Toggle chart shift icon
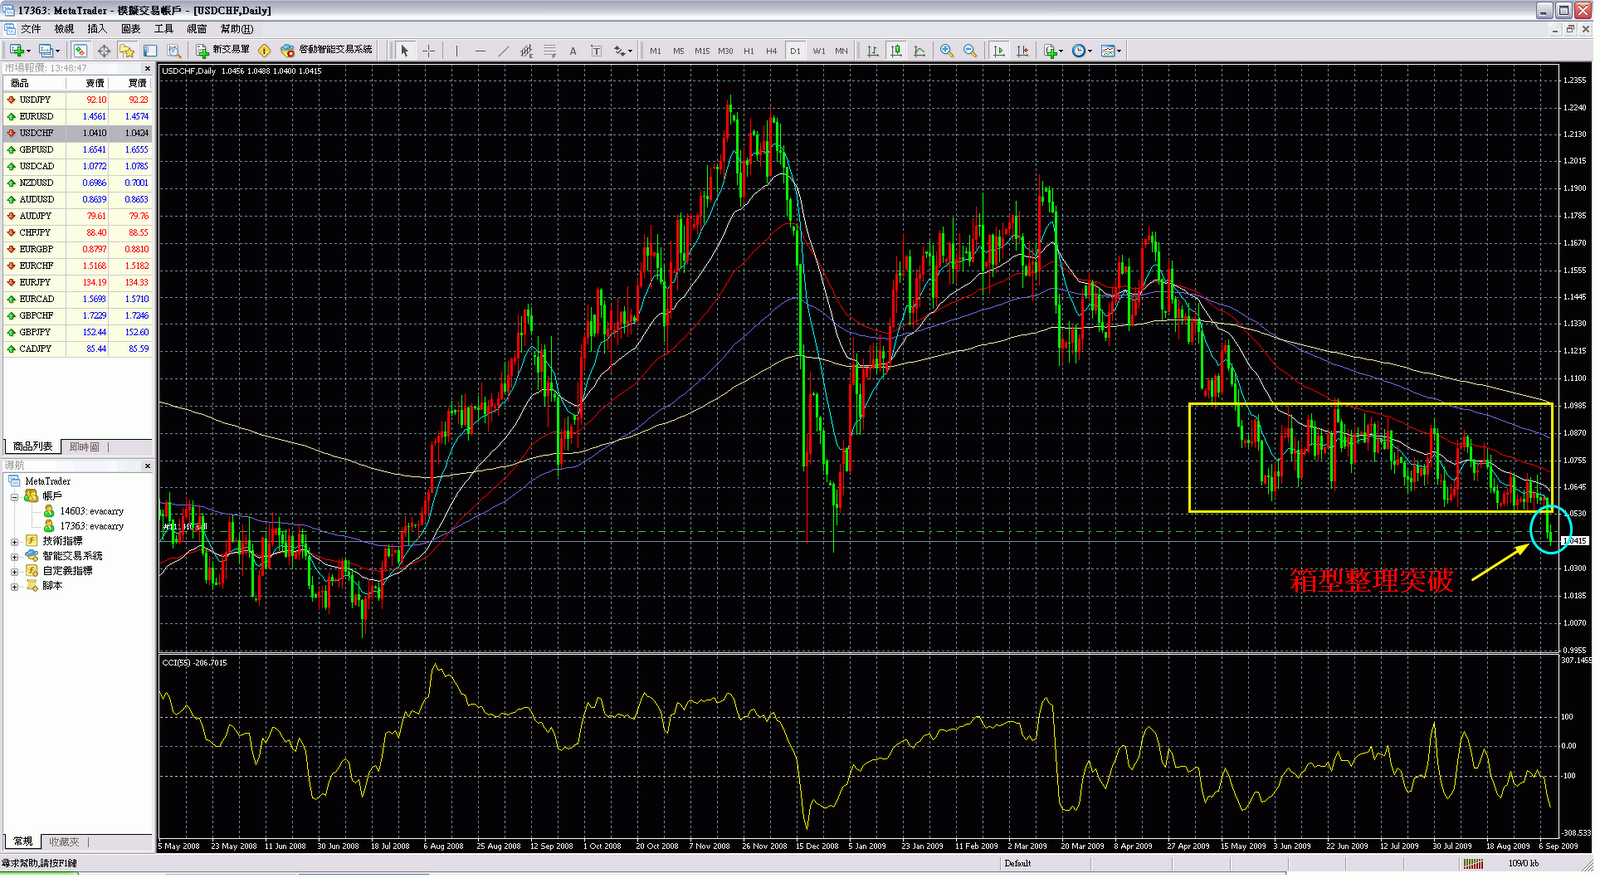This screenshot has width=1600, height=878. pyautogui.click(x=1022, y=50)
